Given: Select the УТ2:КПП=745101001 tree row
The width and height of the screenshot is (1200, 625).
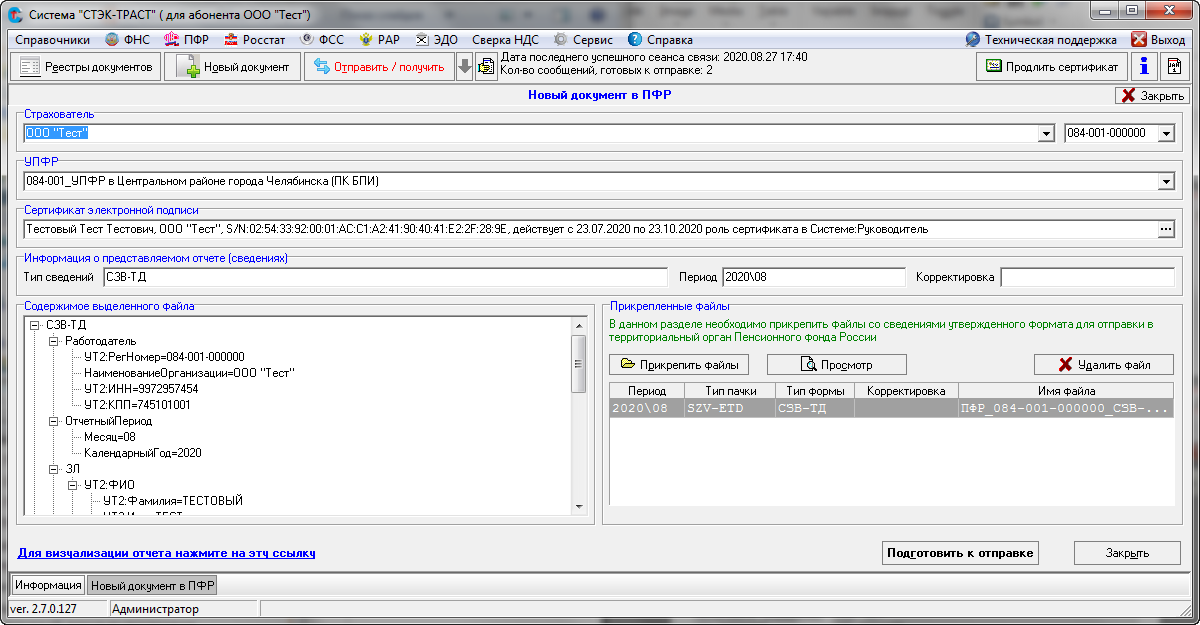Looking at the screenshot, I should (137, 405).
